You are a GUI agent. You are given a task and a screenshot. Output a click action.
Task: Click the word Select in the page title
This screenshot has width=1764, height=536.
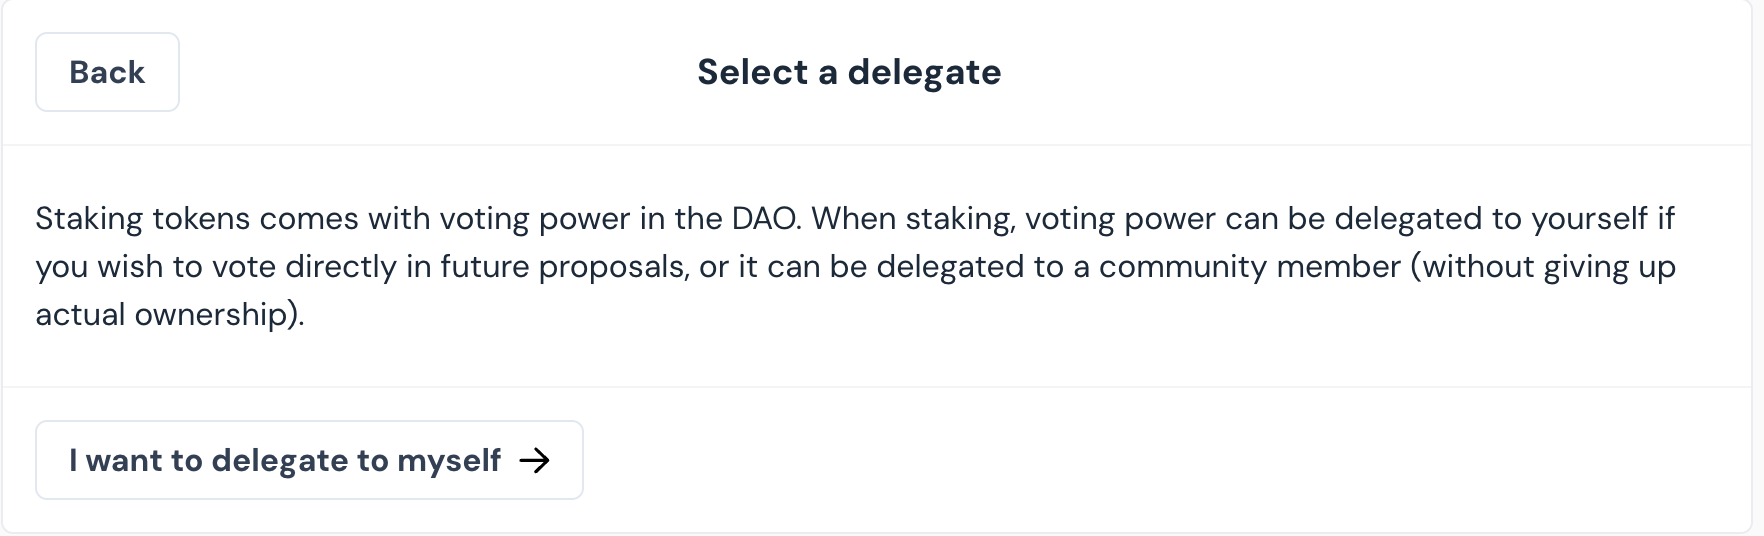pos(752,72)
